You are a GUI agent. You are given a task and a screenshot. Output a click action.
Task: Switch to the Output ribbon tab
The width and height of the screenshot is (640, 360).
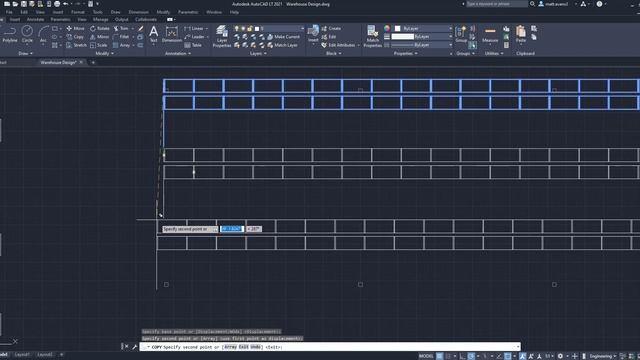(121, 20)
